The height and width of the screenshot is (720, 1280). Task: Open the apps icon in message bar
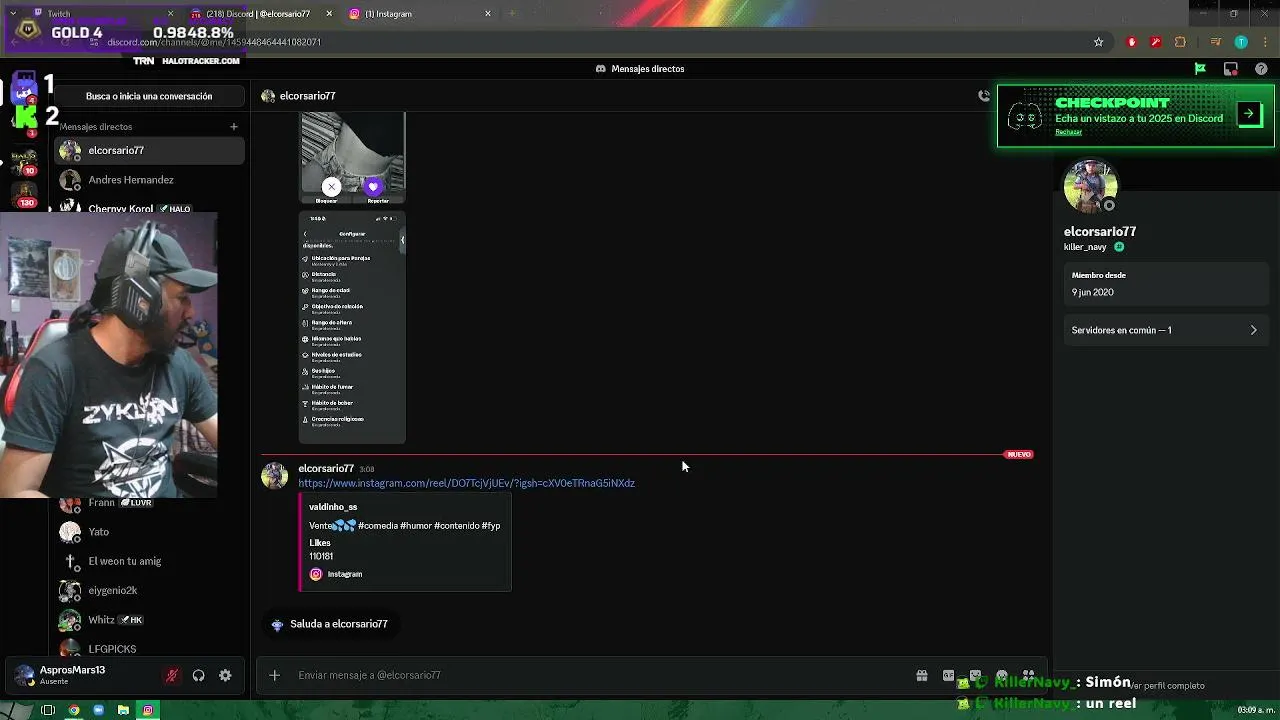(1028, 675)
